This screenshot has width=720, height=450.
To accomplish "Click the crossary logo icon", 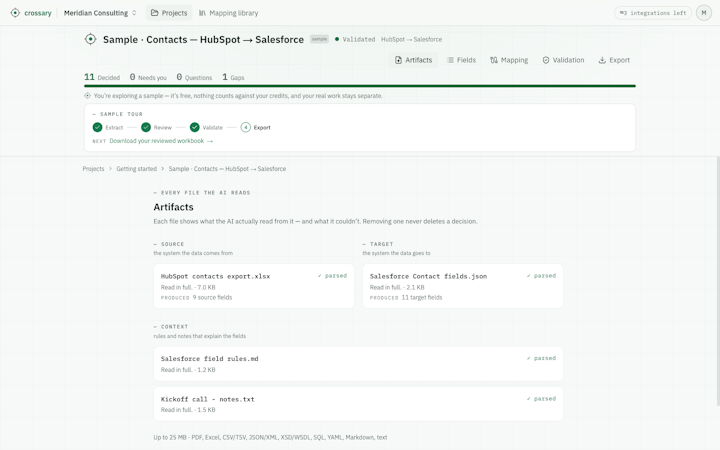I will coord(15,13).
